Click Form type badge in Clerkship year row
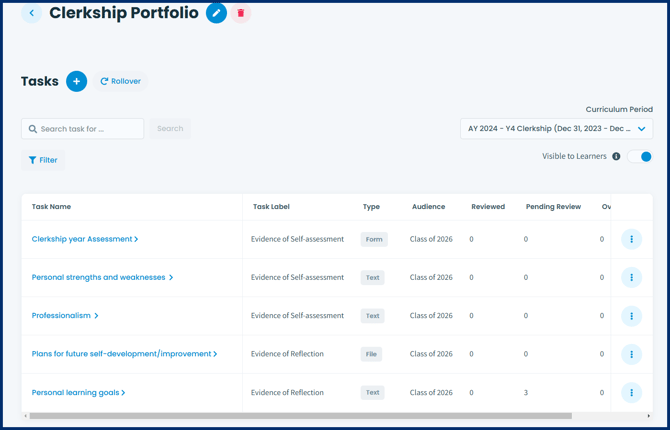Screen dimensions: 670x430 click(x=374, y=239)
